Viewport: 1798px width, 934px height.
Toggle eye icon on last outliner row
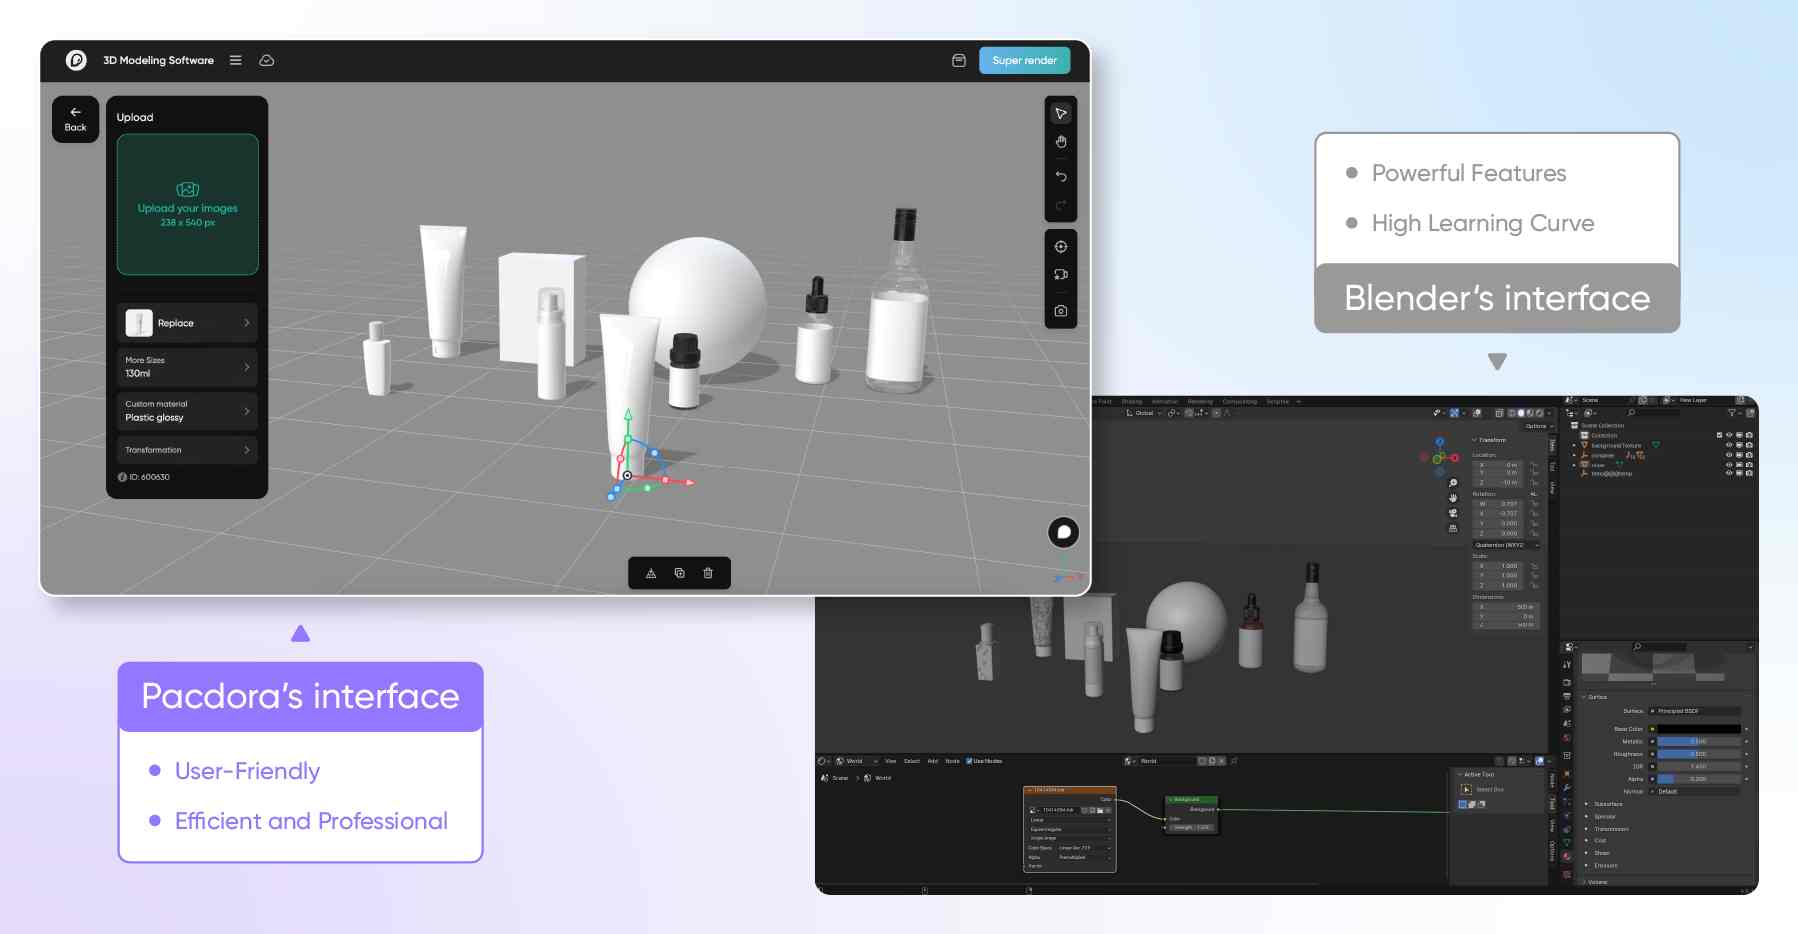coord(1730,474)
